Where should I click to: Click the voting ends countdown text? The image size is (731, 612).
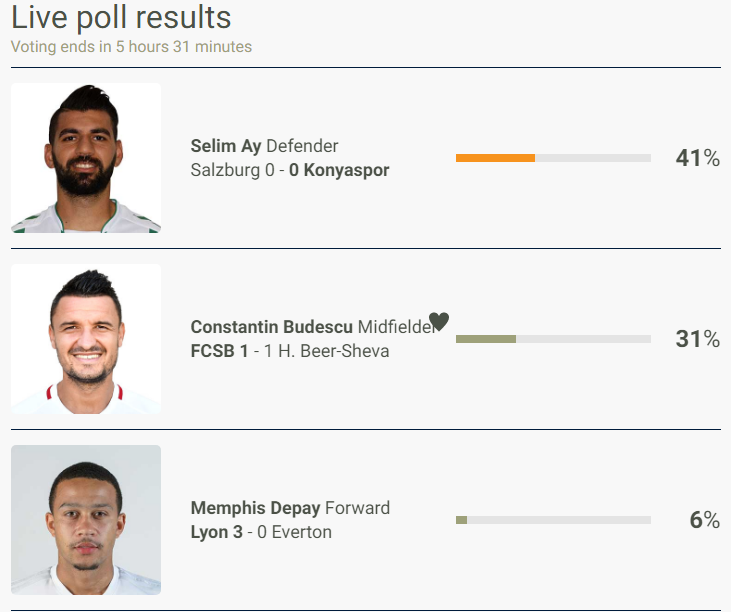tap(131, 47)
